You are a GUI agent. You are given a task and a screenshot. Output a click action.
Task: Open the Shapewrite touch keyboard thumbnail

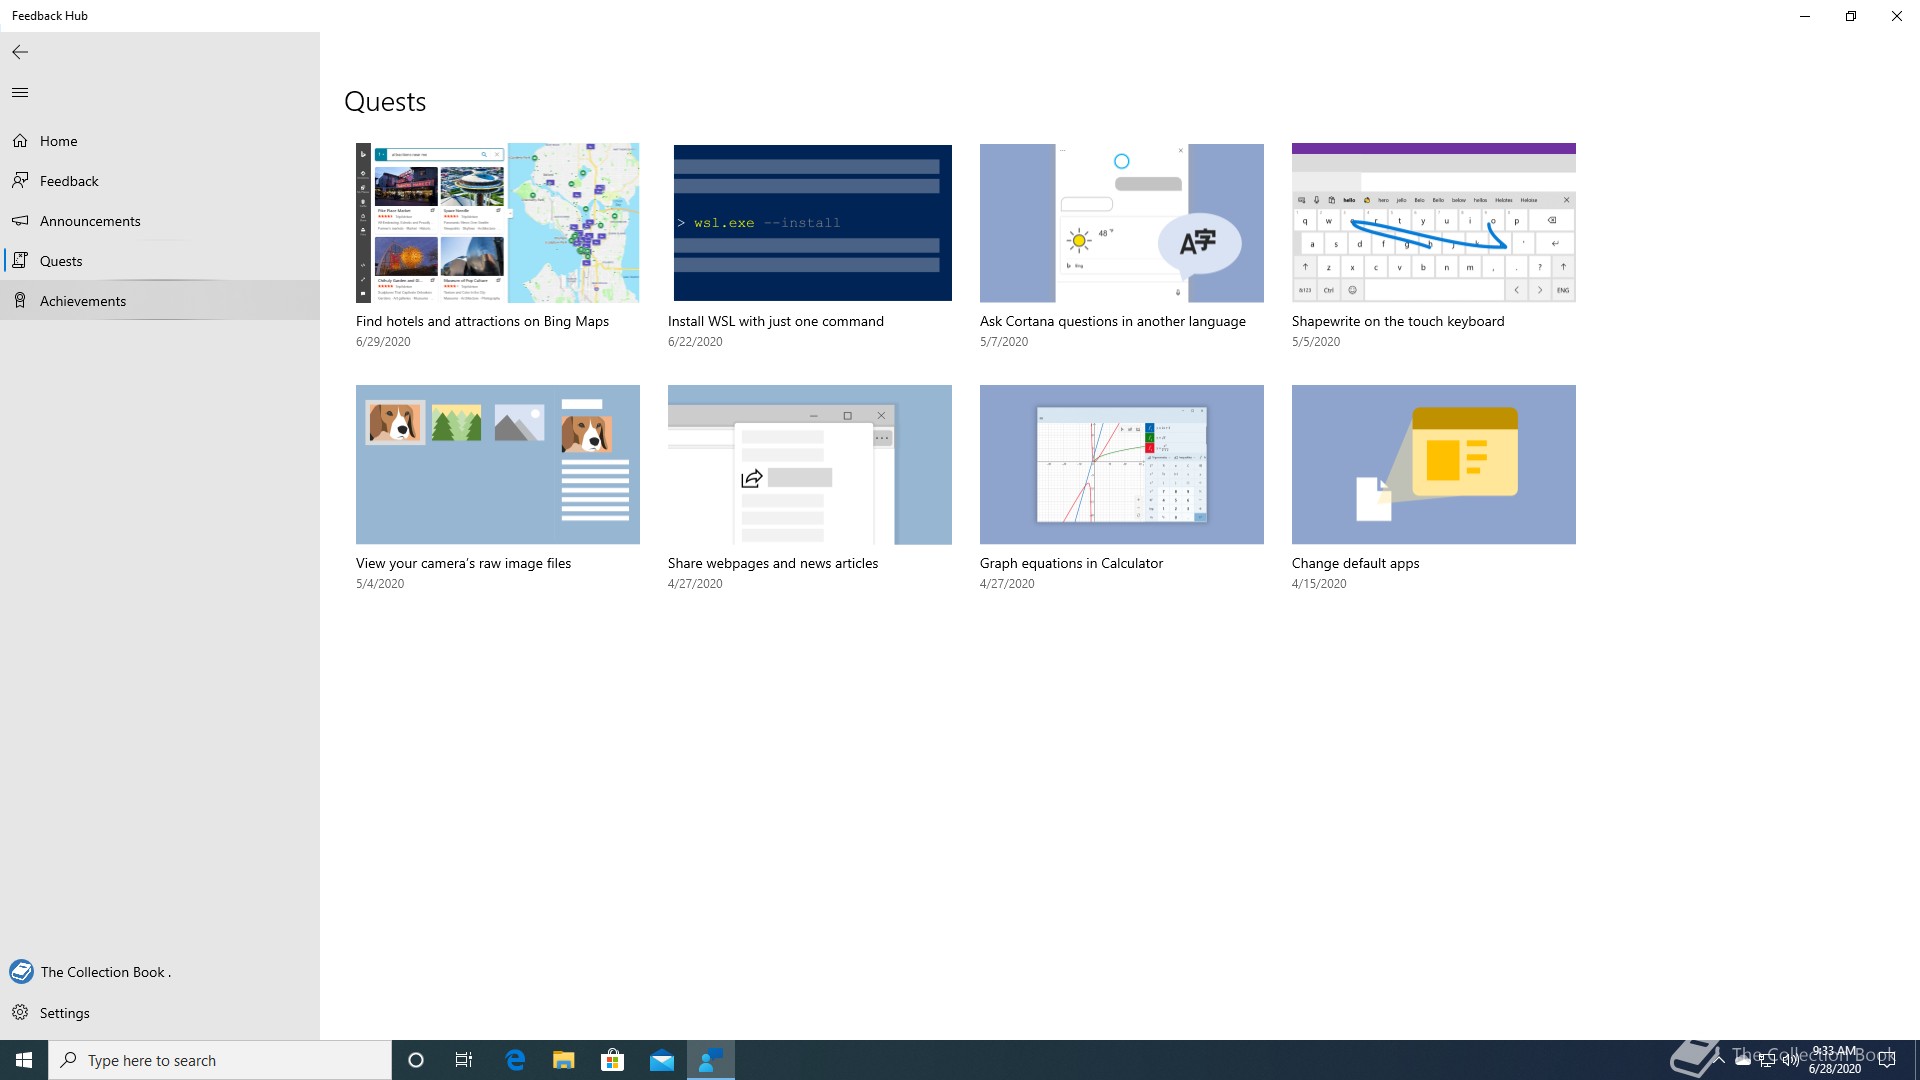tap(1434, 223)
